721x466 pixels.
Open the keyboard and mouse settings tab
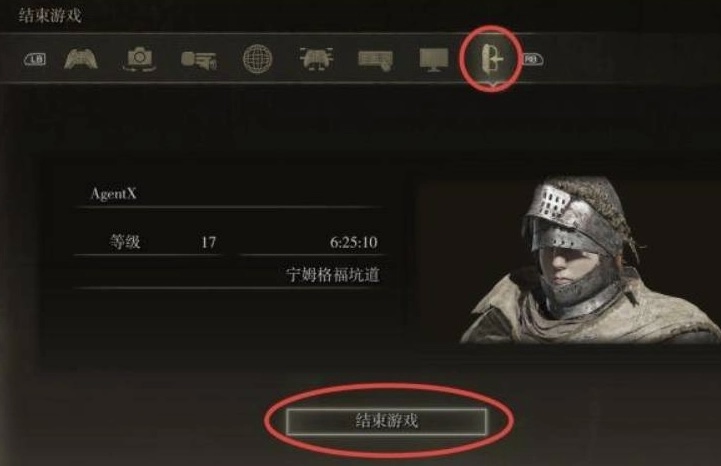(x=376, y=60)
